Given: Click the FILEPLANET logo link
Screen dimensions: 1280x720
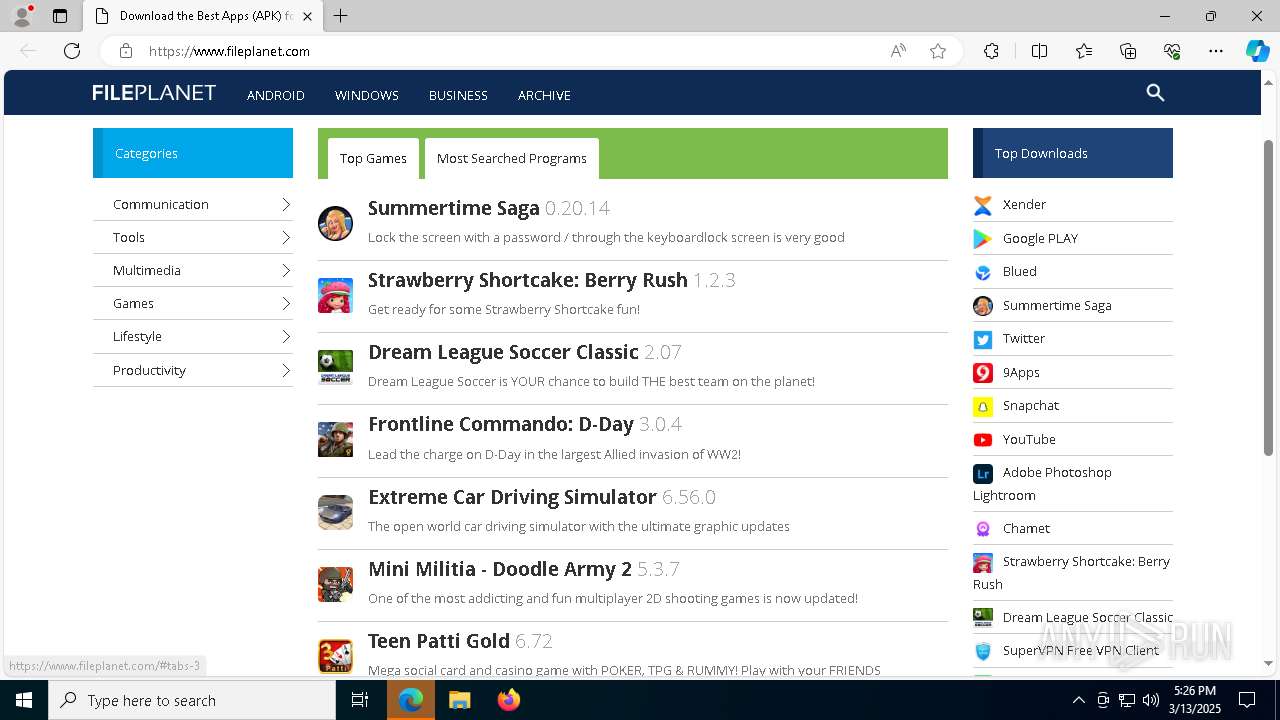Looking at the screenshot, I should click(x=154, y=93).
